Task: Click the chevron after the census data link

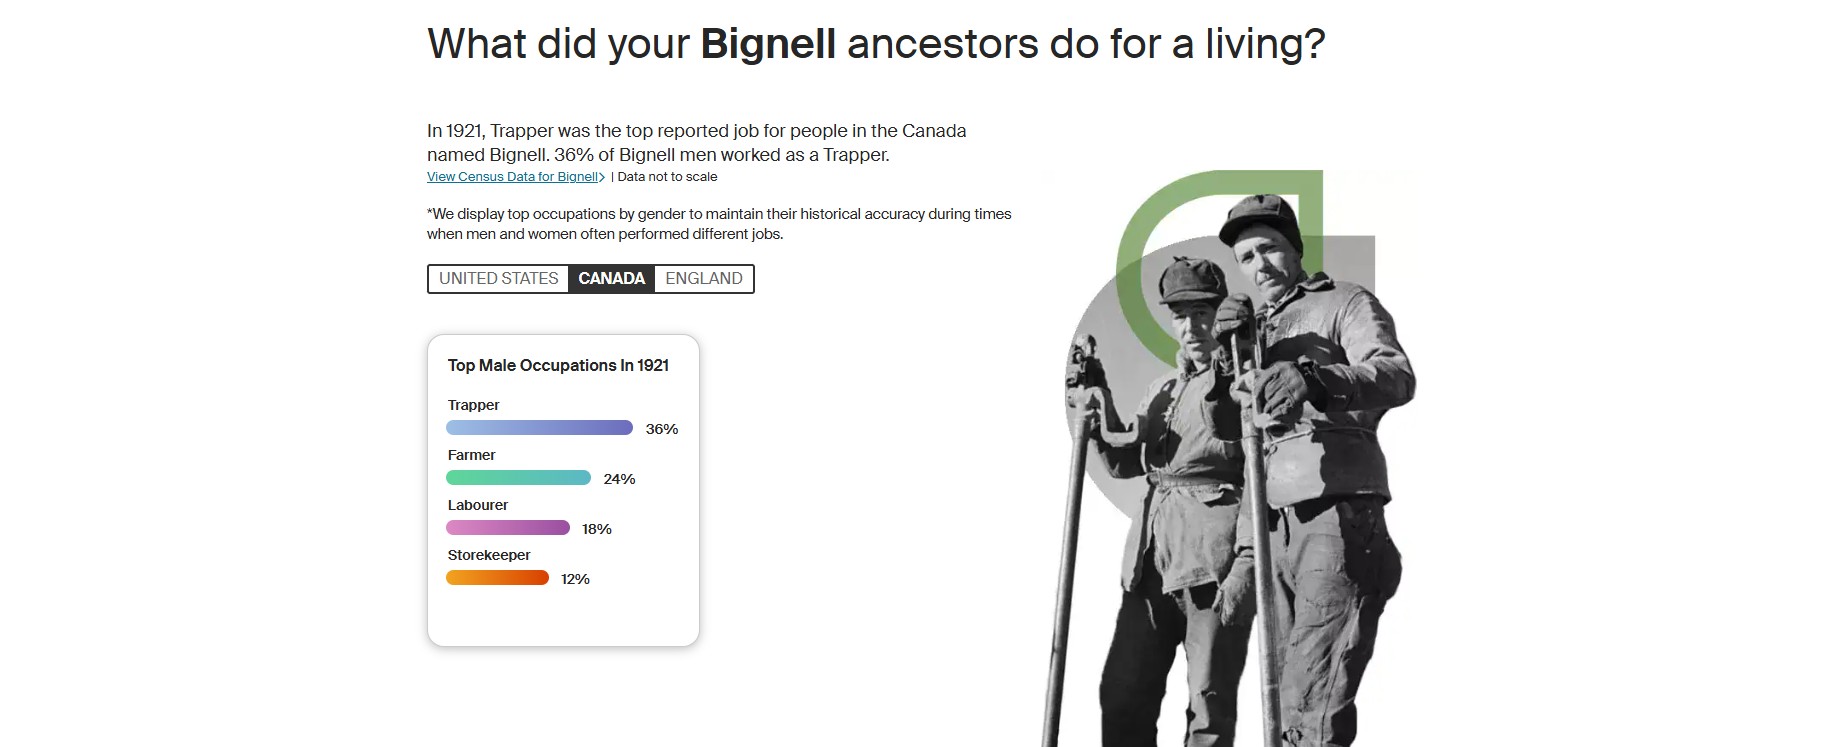Action: coord(603,176)
